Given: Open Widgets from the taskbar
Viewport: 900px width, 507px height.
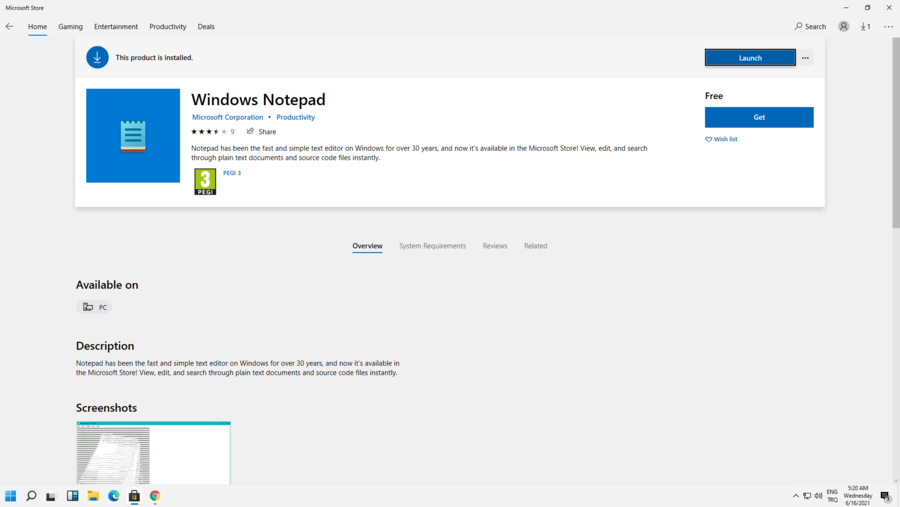Looking at the screenshot, I should click(x=72, y=496).
